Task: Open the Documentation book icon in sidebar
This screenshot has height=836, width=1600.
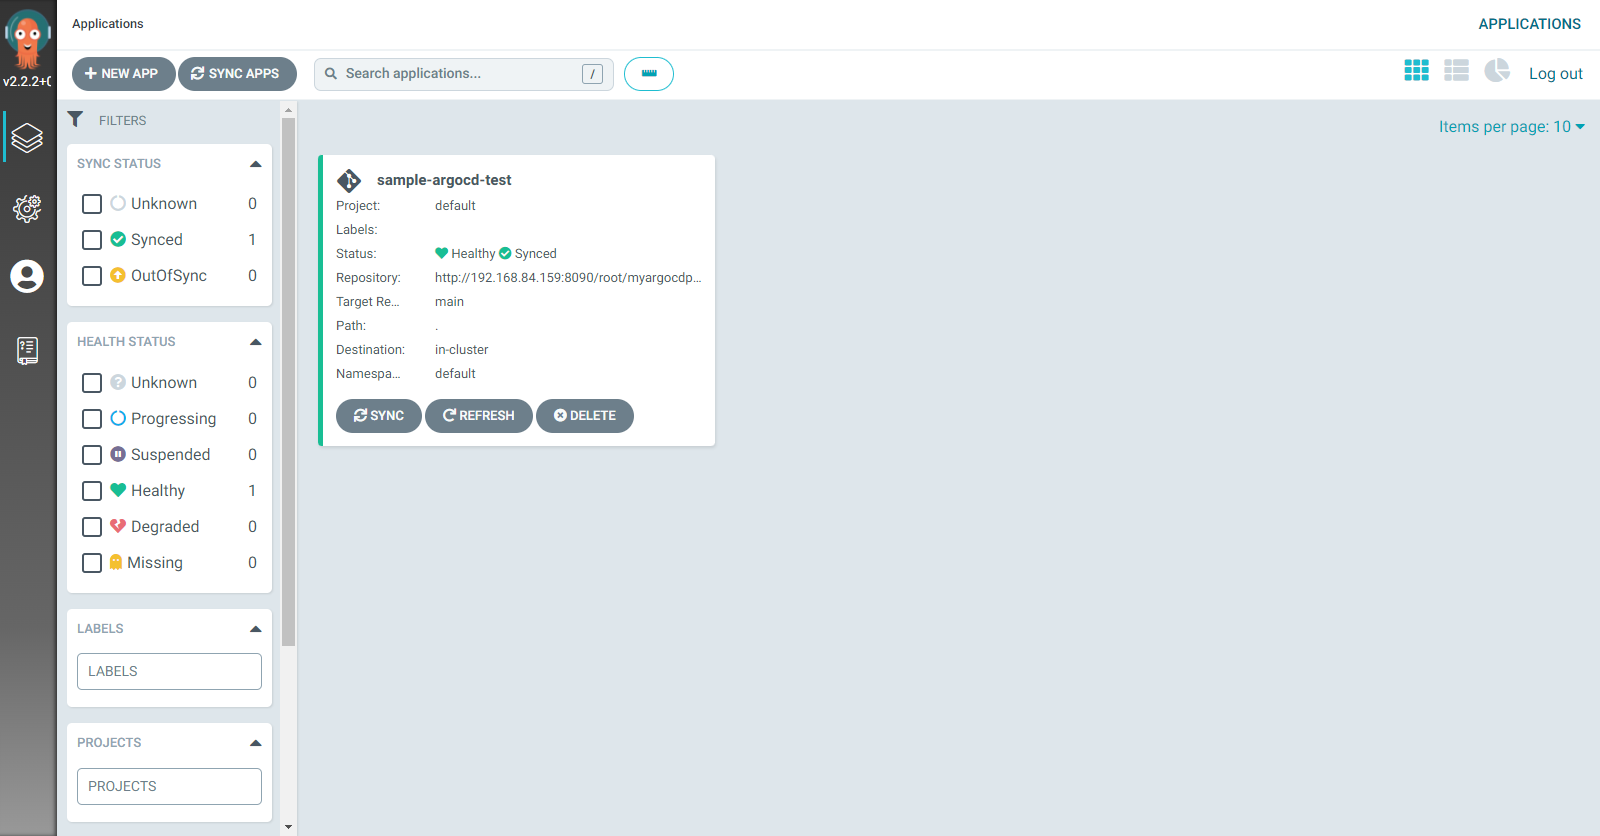Action: click(27, 350)
